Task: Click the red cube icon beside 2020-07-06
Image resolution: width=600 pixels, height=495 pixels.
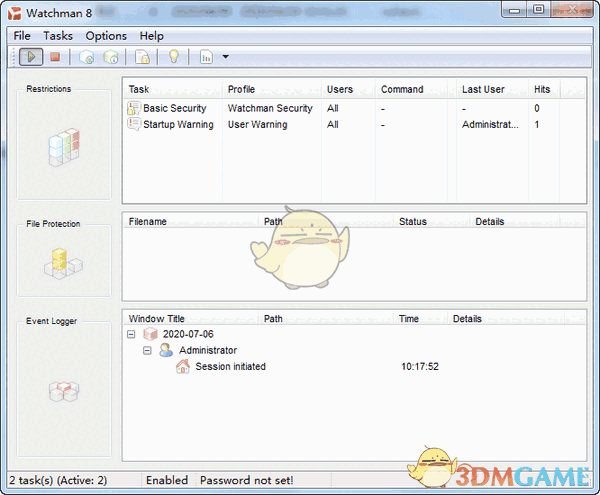Action: [x=150, y=334]
